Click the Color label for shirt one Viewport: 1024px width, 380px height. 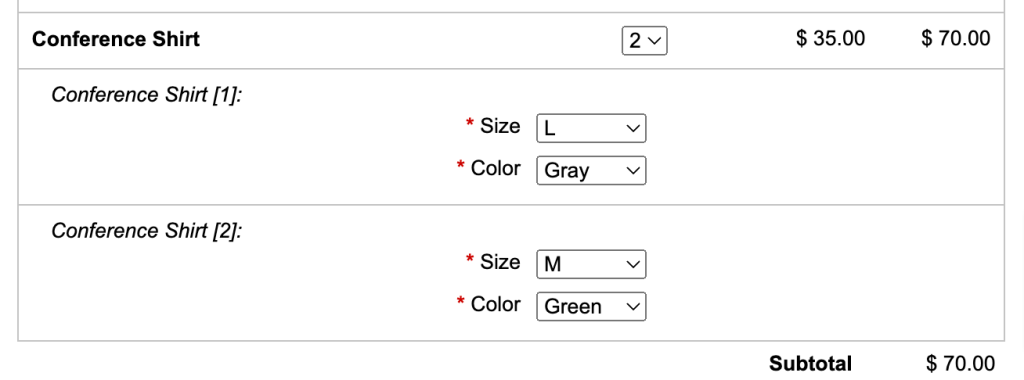coord(496,168)
